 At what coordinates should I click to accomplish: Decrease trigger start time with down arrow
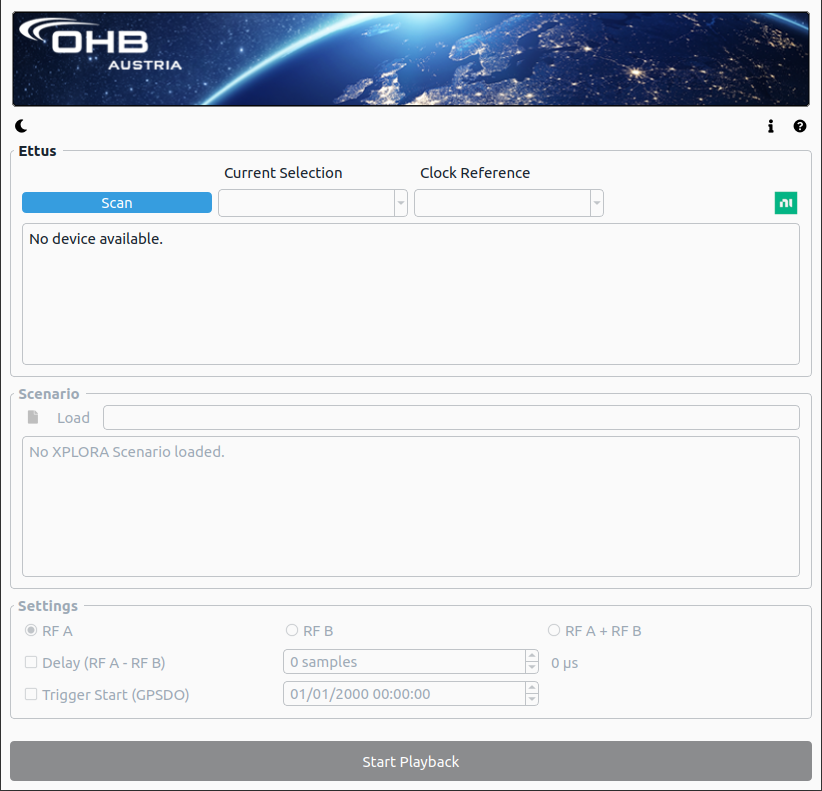(x=531, y=699)
